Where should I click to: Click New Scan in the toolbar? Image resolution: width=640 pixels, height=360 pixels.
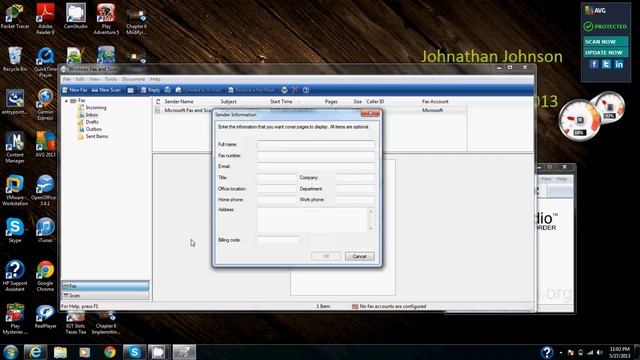[106, 90]
